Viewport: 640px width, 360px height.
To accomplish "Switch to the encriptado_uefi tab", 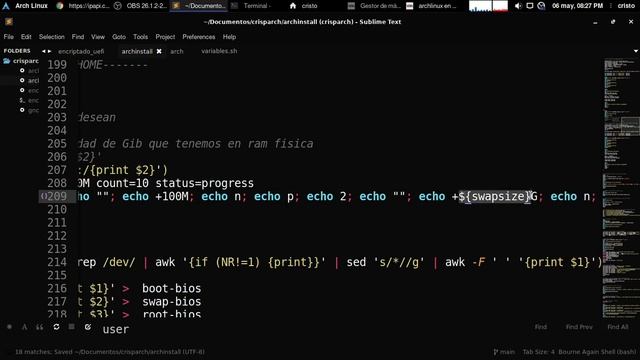I will [81, 51].
